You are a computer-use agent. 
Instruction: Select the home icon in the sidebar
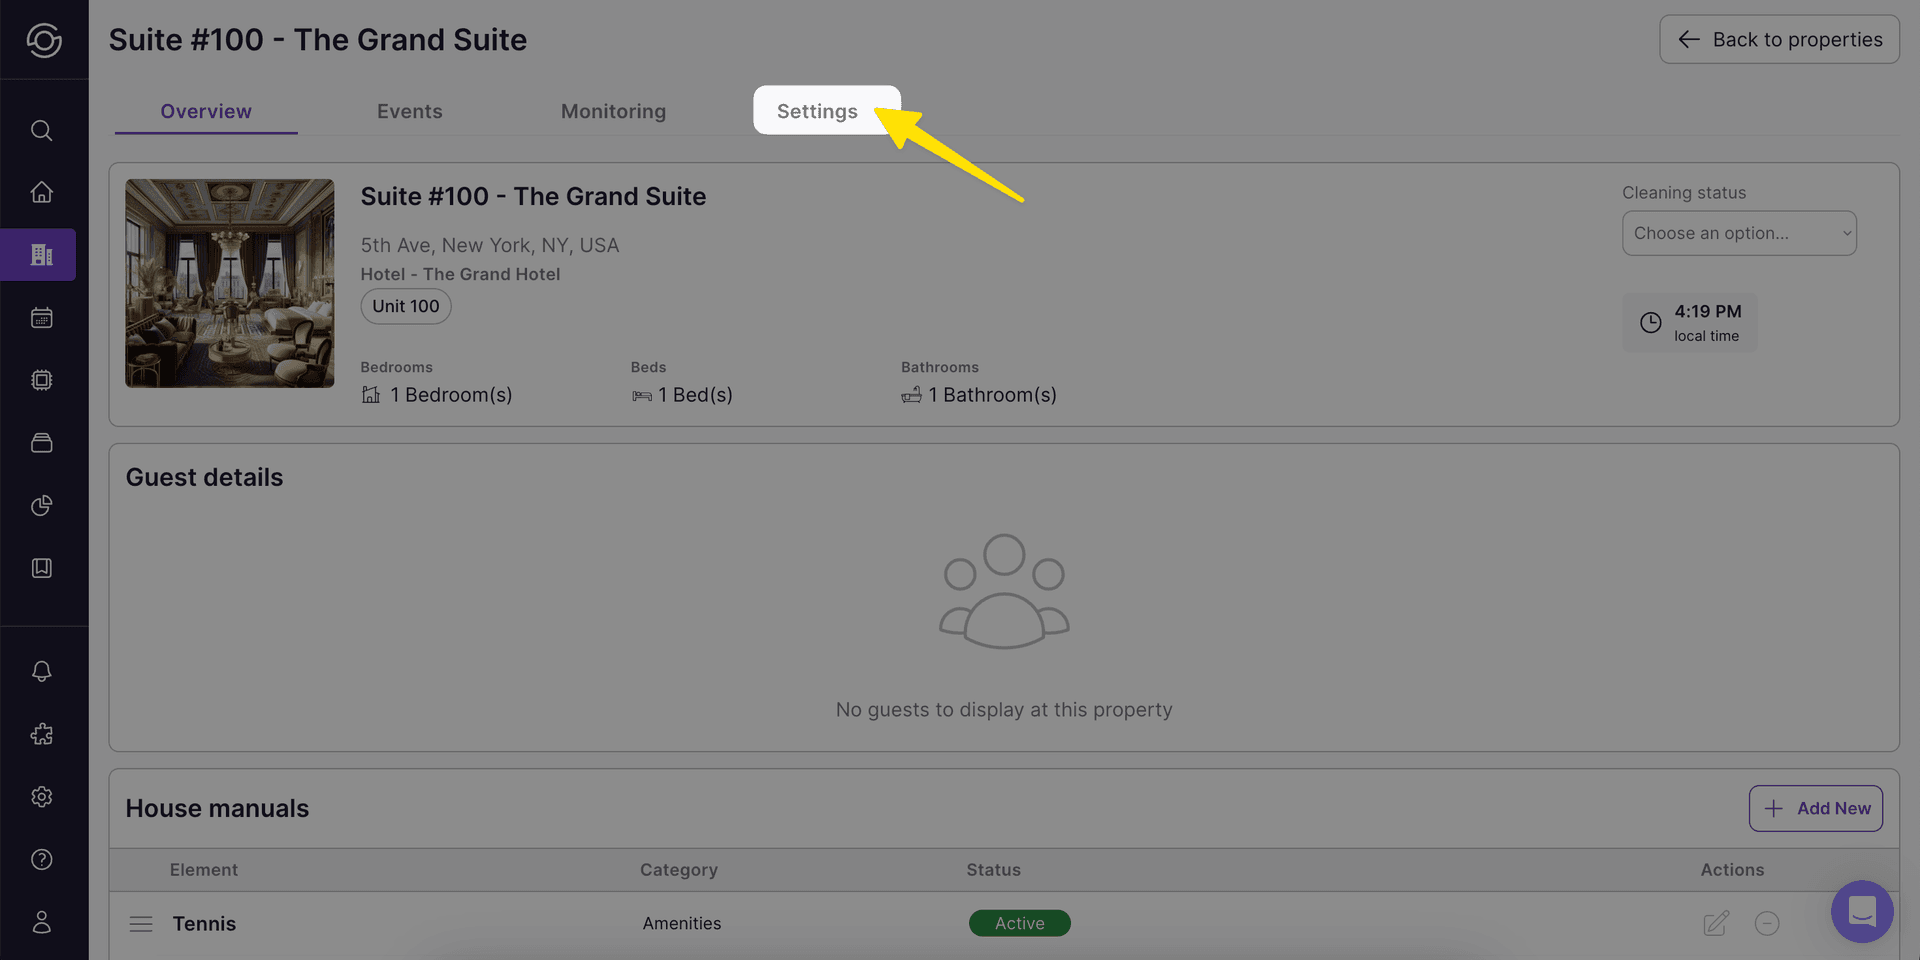click(41, 191)
